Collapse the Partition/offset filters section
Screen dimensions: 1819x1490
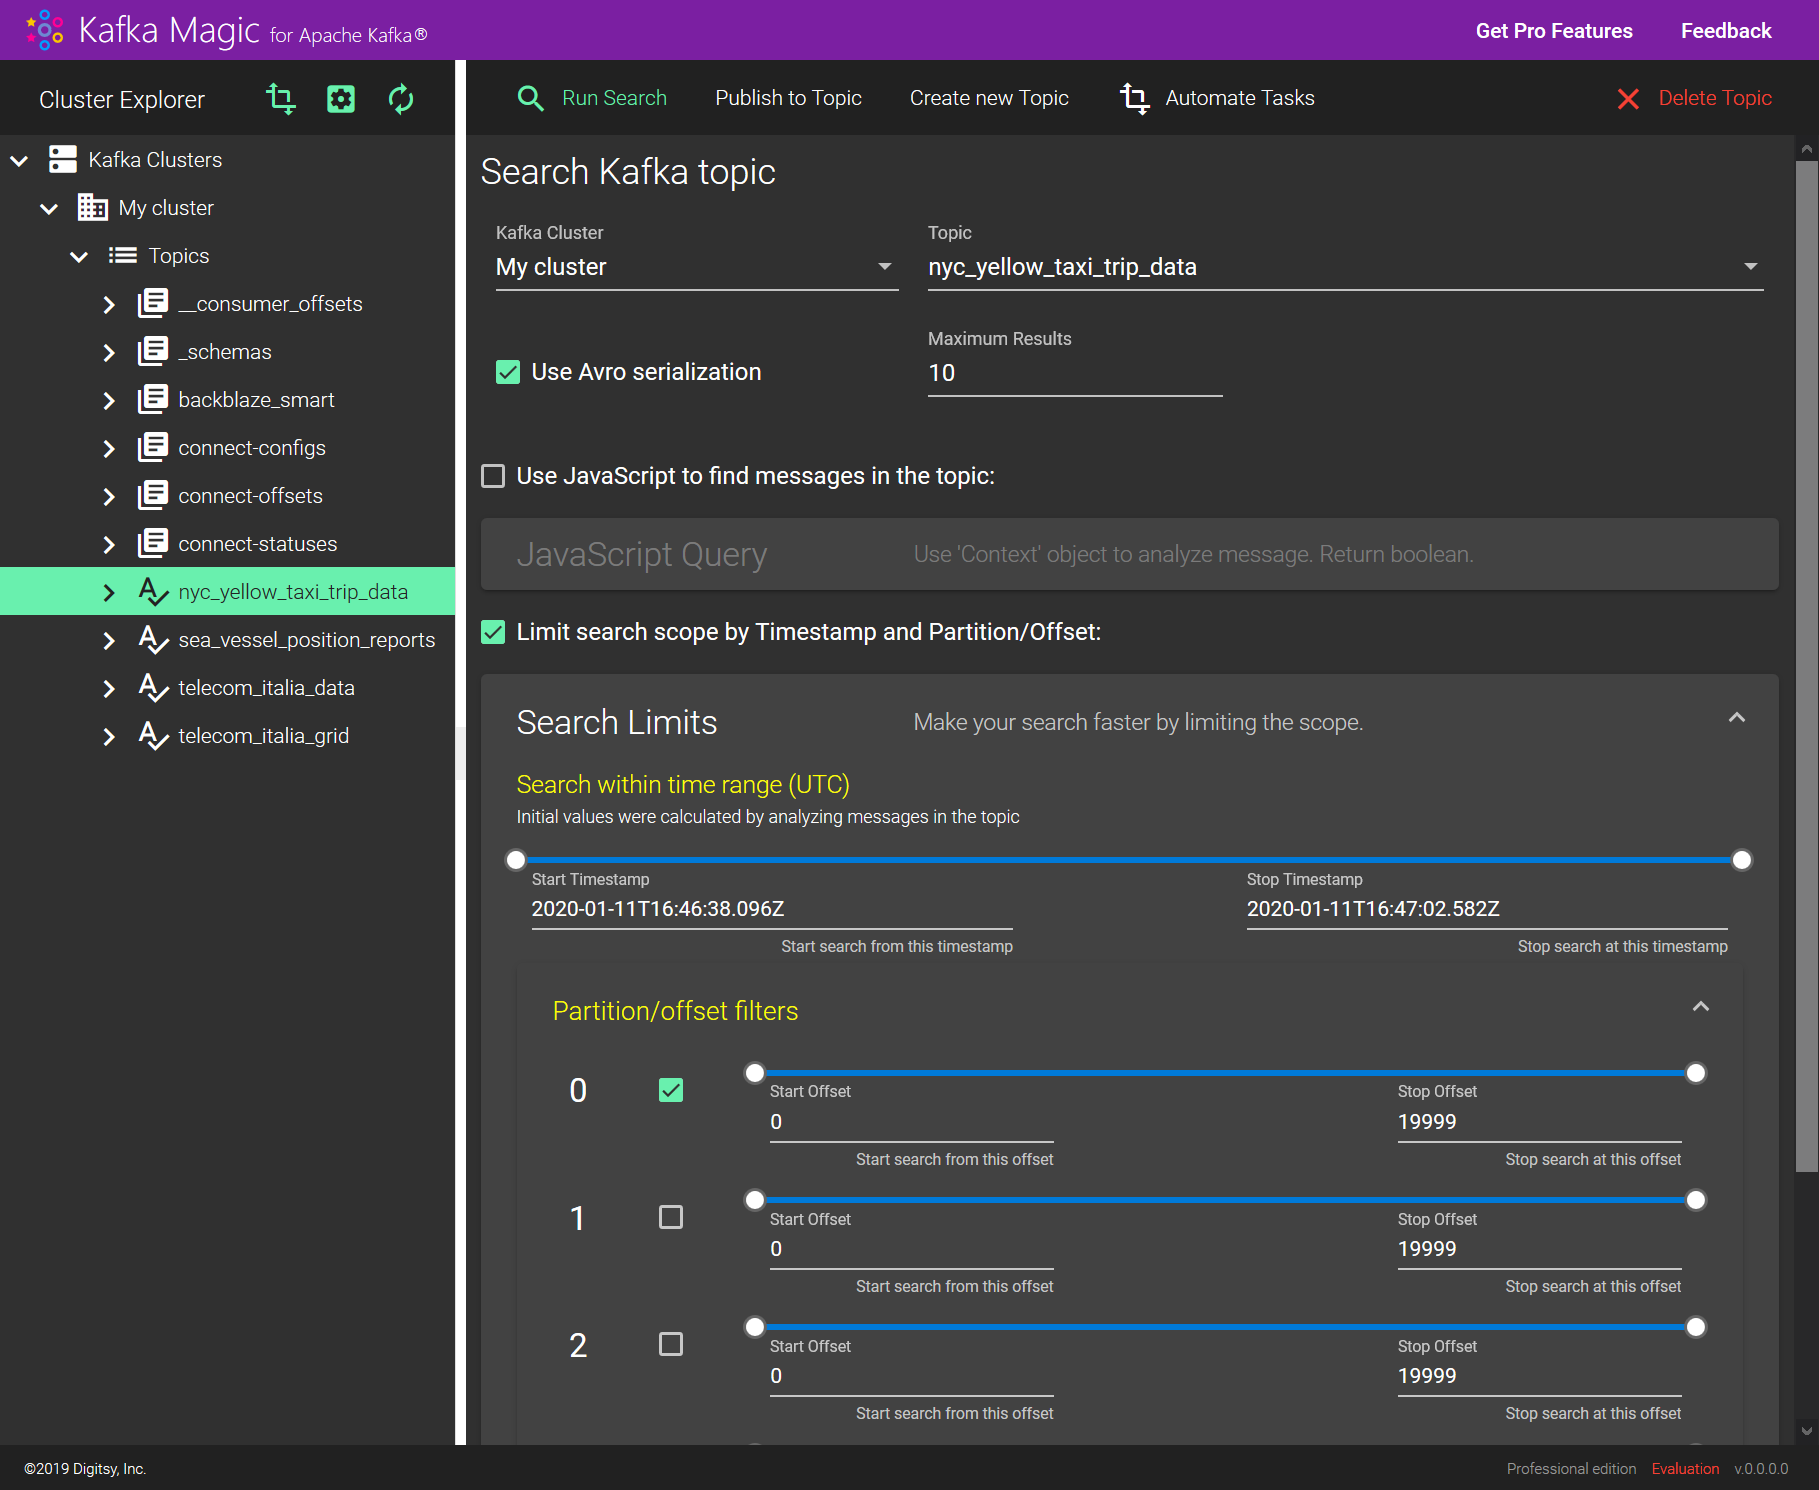1701,1007
